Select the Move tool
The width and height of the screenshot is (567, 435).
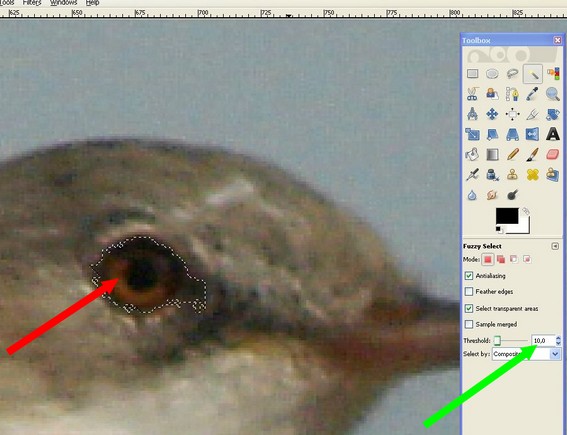[x=492, y=114]
